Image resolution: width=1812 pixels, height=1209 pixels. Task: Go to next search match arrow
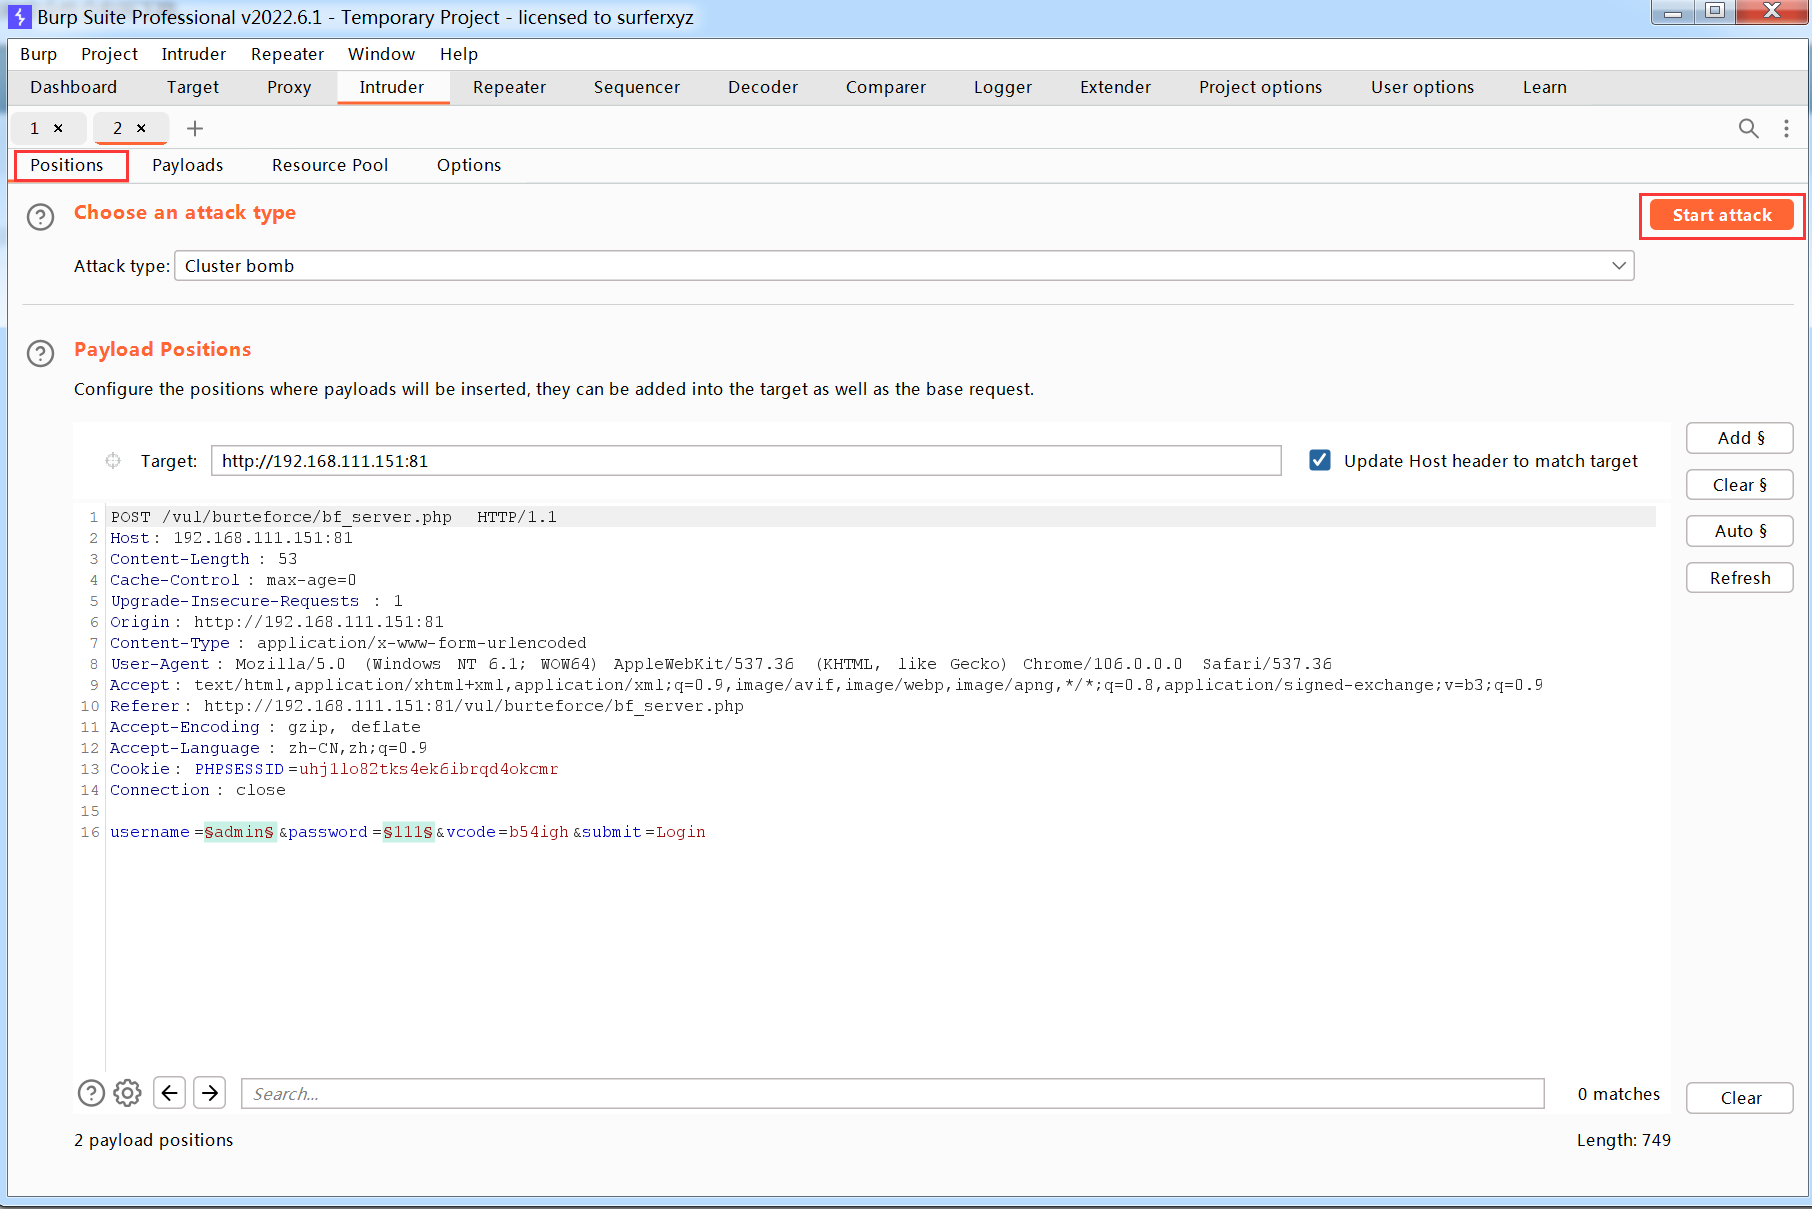click(210, 1093)
